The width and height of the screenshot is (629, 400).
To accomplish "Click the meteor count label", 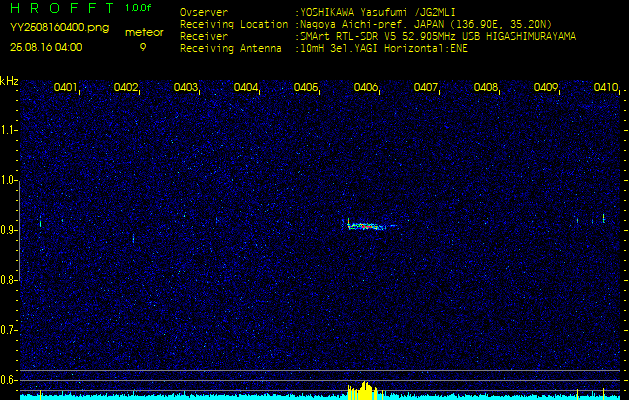I will [x=144, y=33].
